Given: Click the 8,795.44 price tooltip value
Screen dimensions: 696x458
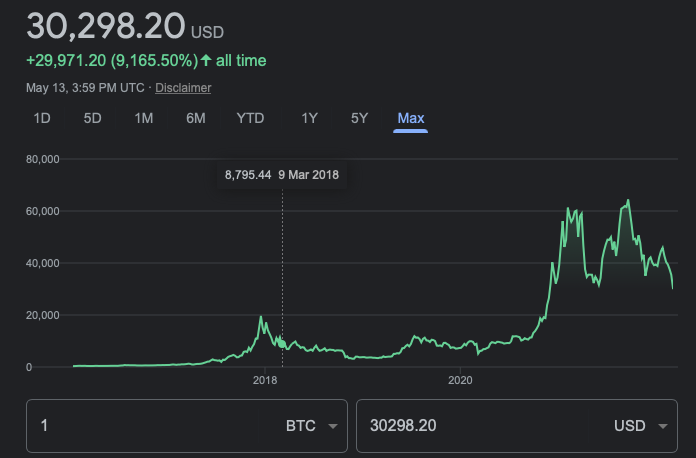Looking at the screenshot, I should tap(248, 175).
